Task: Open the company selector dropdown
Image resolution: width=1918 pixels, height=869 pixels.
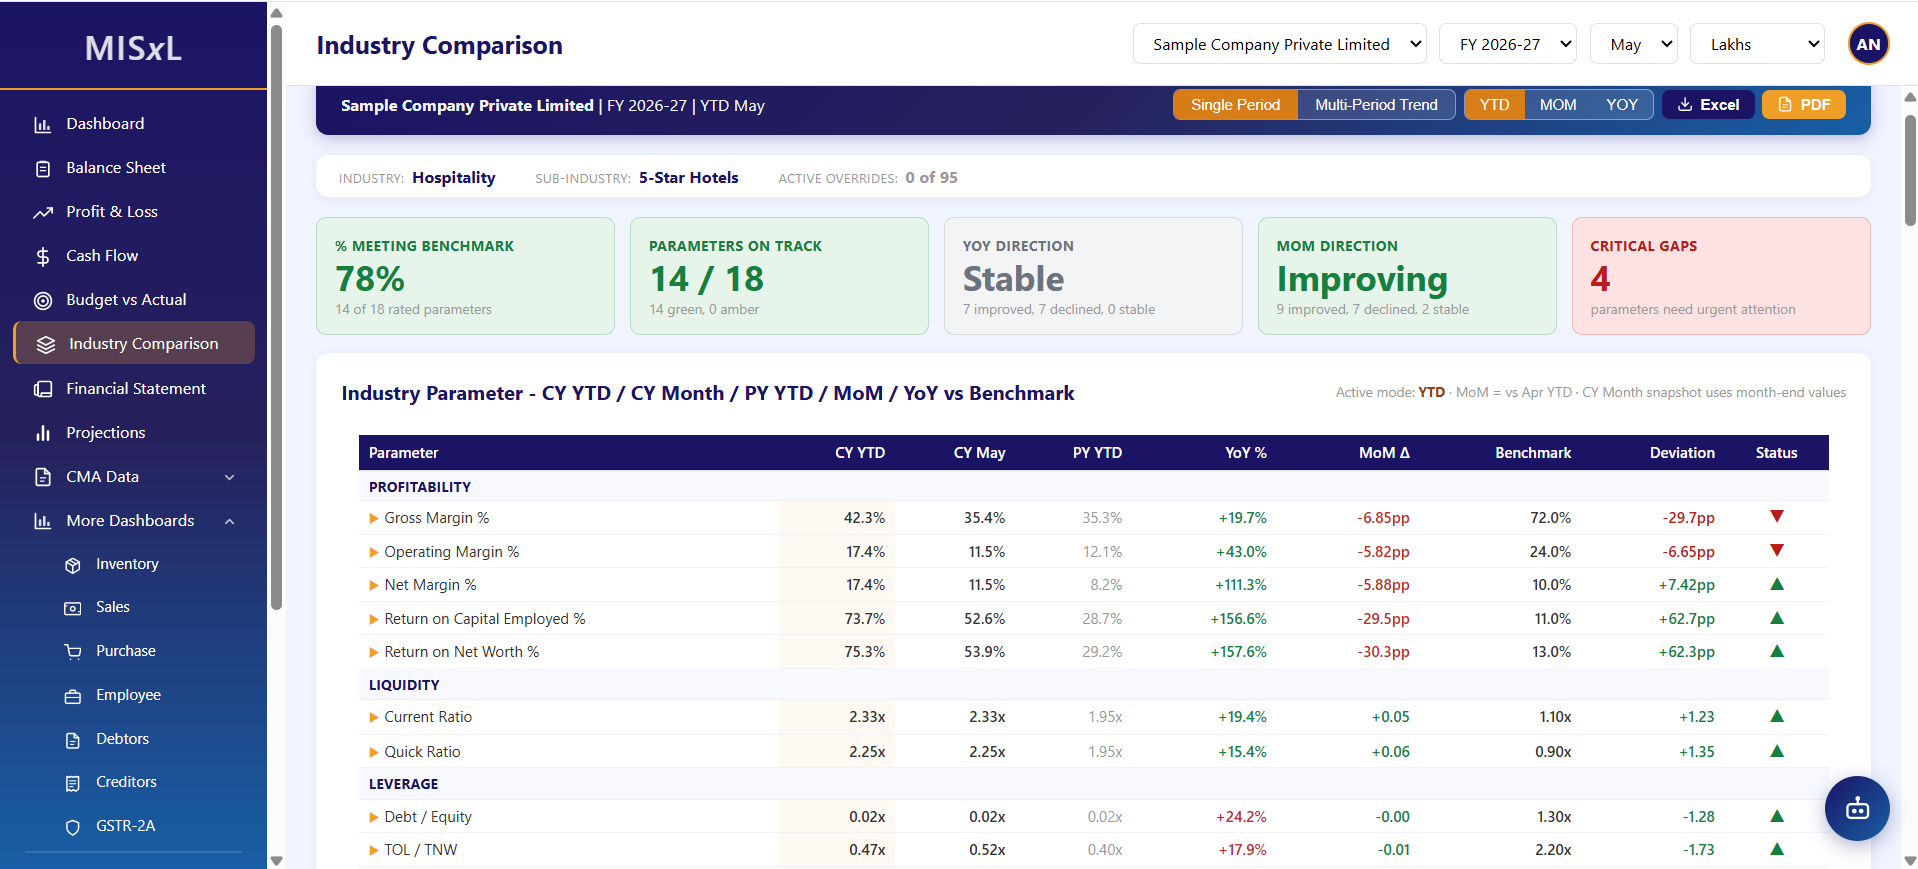Action: pyautogui.click(x=1280, y=44)
